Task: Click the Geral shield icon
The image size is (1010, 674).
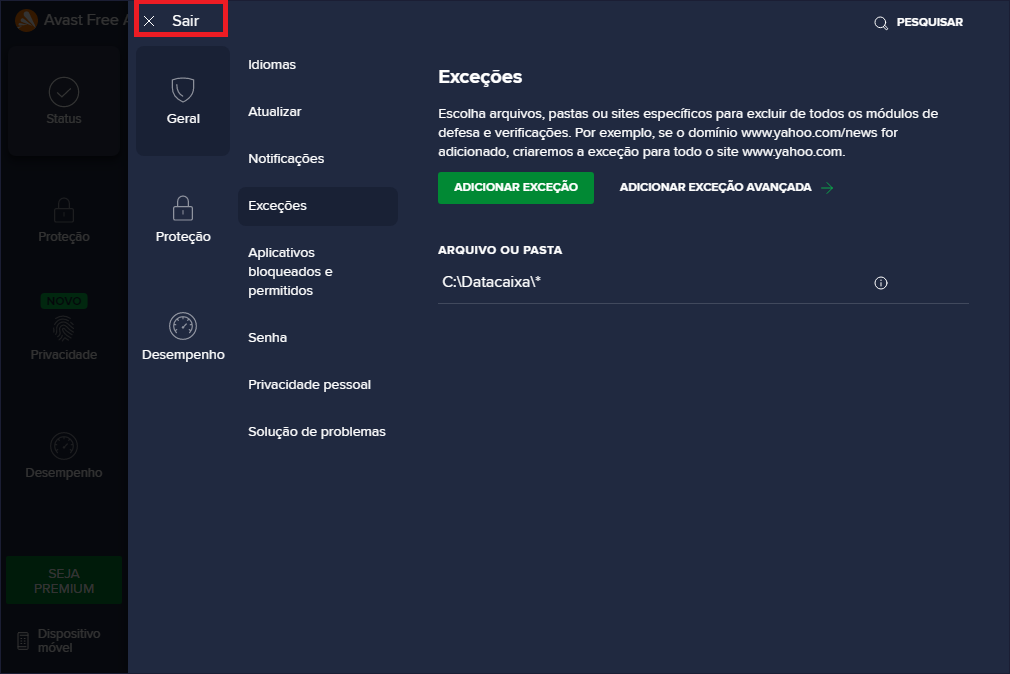Action: [183, 91]
